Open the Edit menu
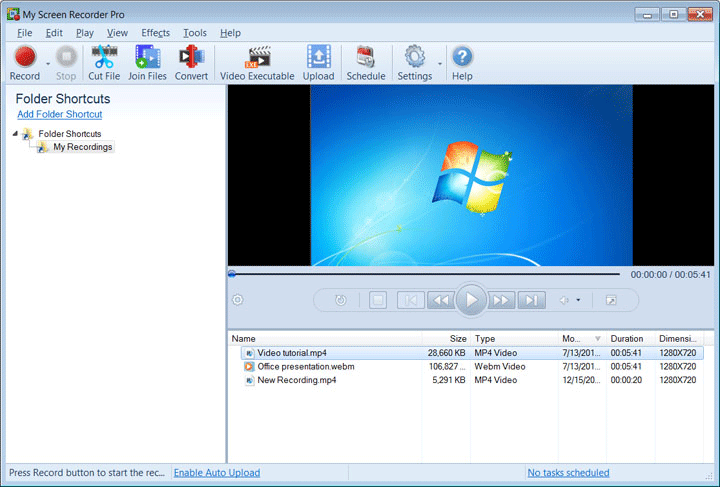This screenshot has height=487, width=720. (x=54, y=33)
